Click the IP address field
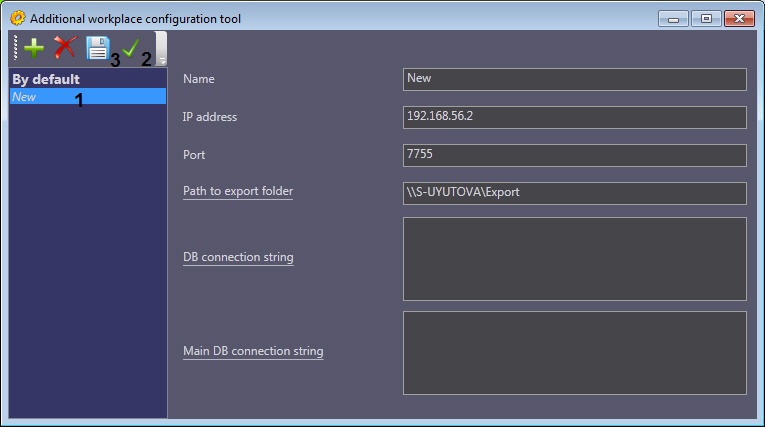The image size is (765, 427). point(574,117)
